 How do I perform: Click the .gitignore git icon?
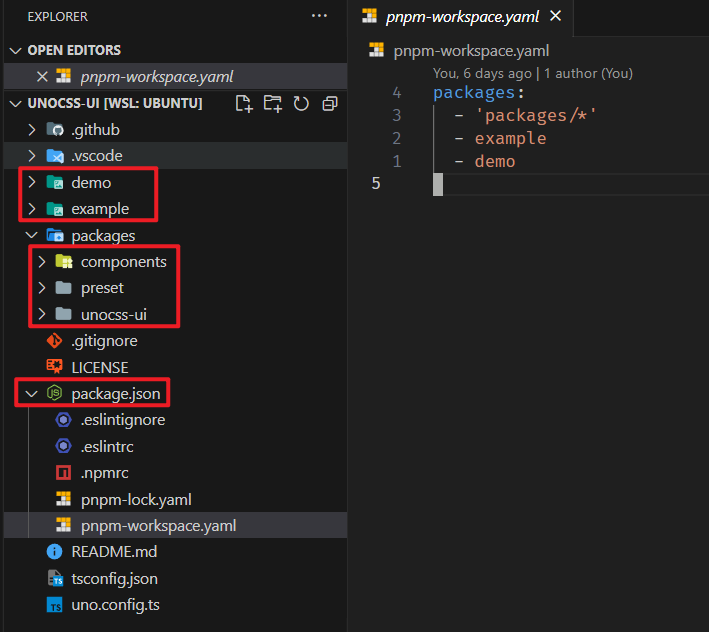point(55,340)
